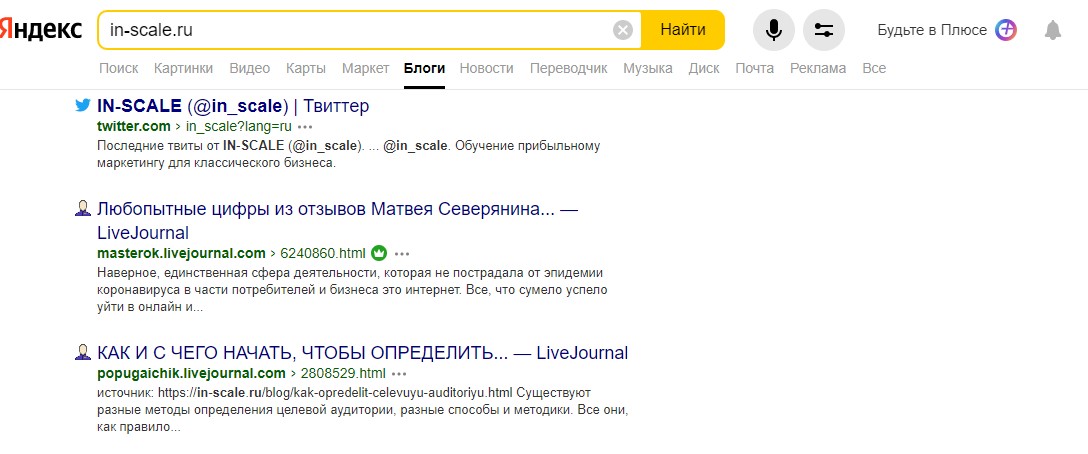Switch to the Картинки tab
Image resolution: width=1088 pixels, height=454 pixels.
click(x=183, y=68)
